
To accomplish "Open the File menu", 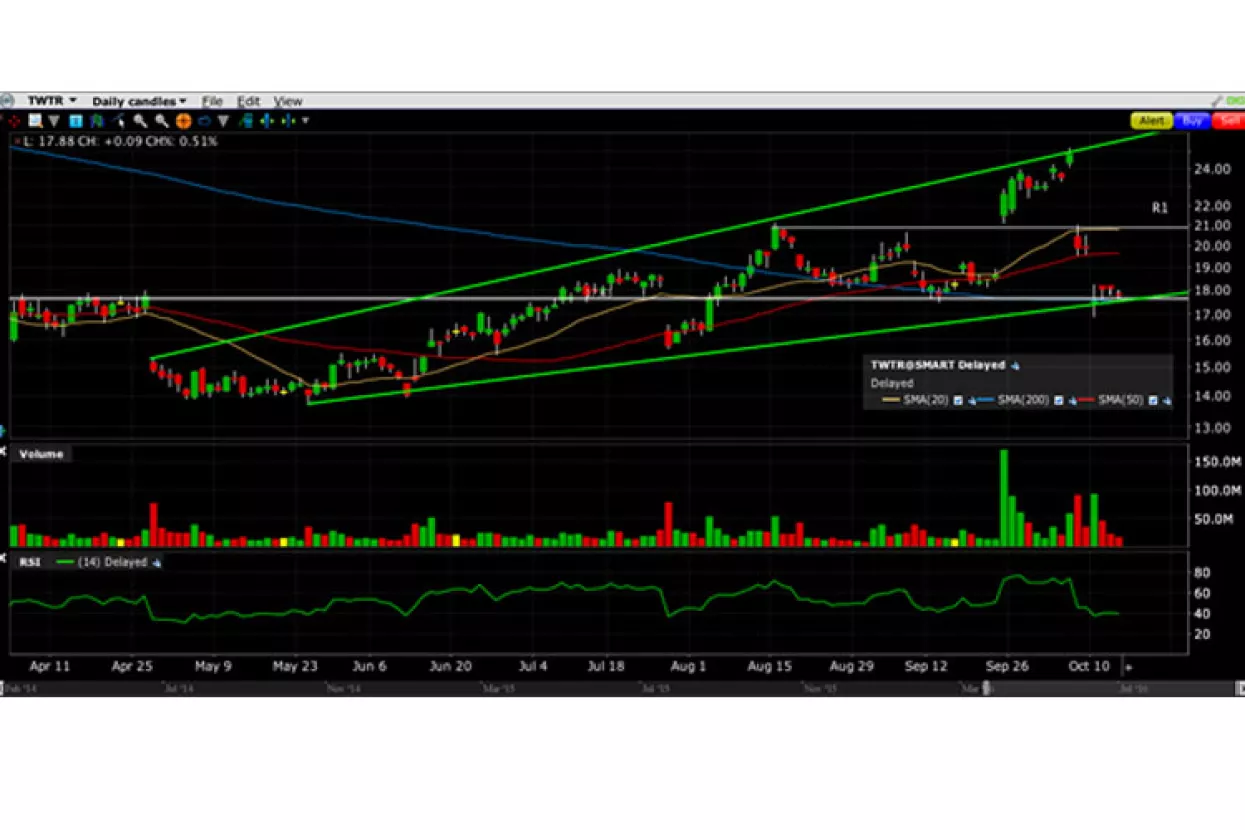I will pos(212,101).
